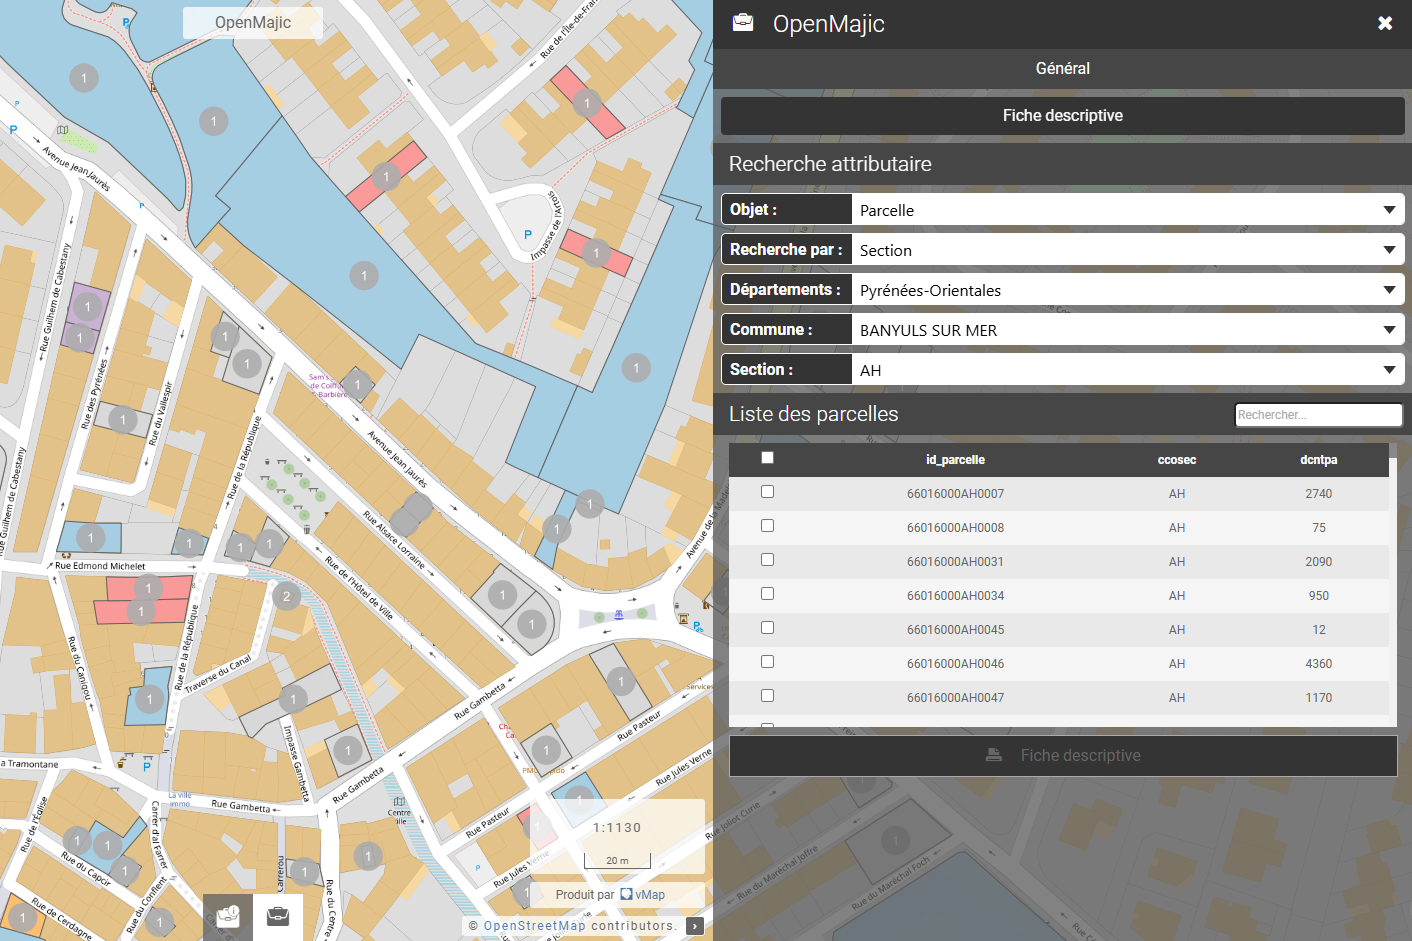1412x941 pixels.
Task: Enable the checkbox for parcel 66016000AH0045
Action: (767, 628)
